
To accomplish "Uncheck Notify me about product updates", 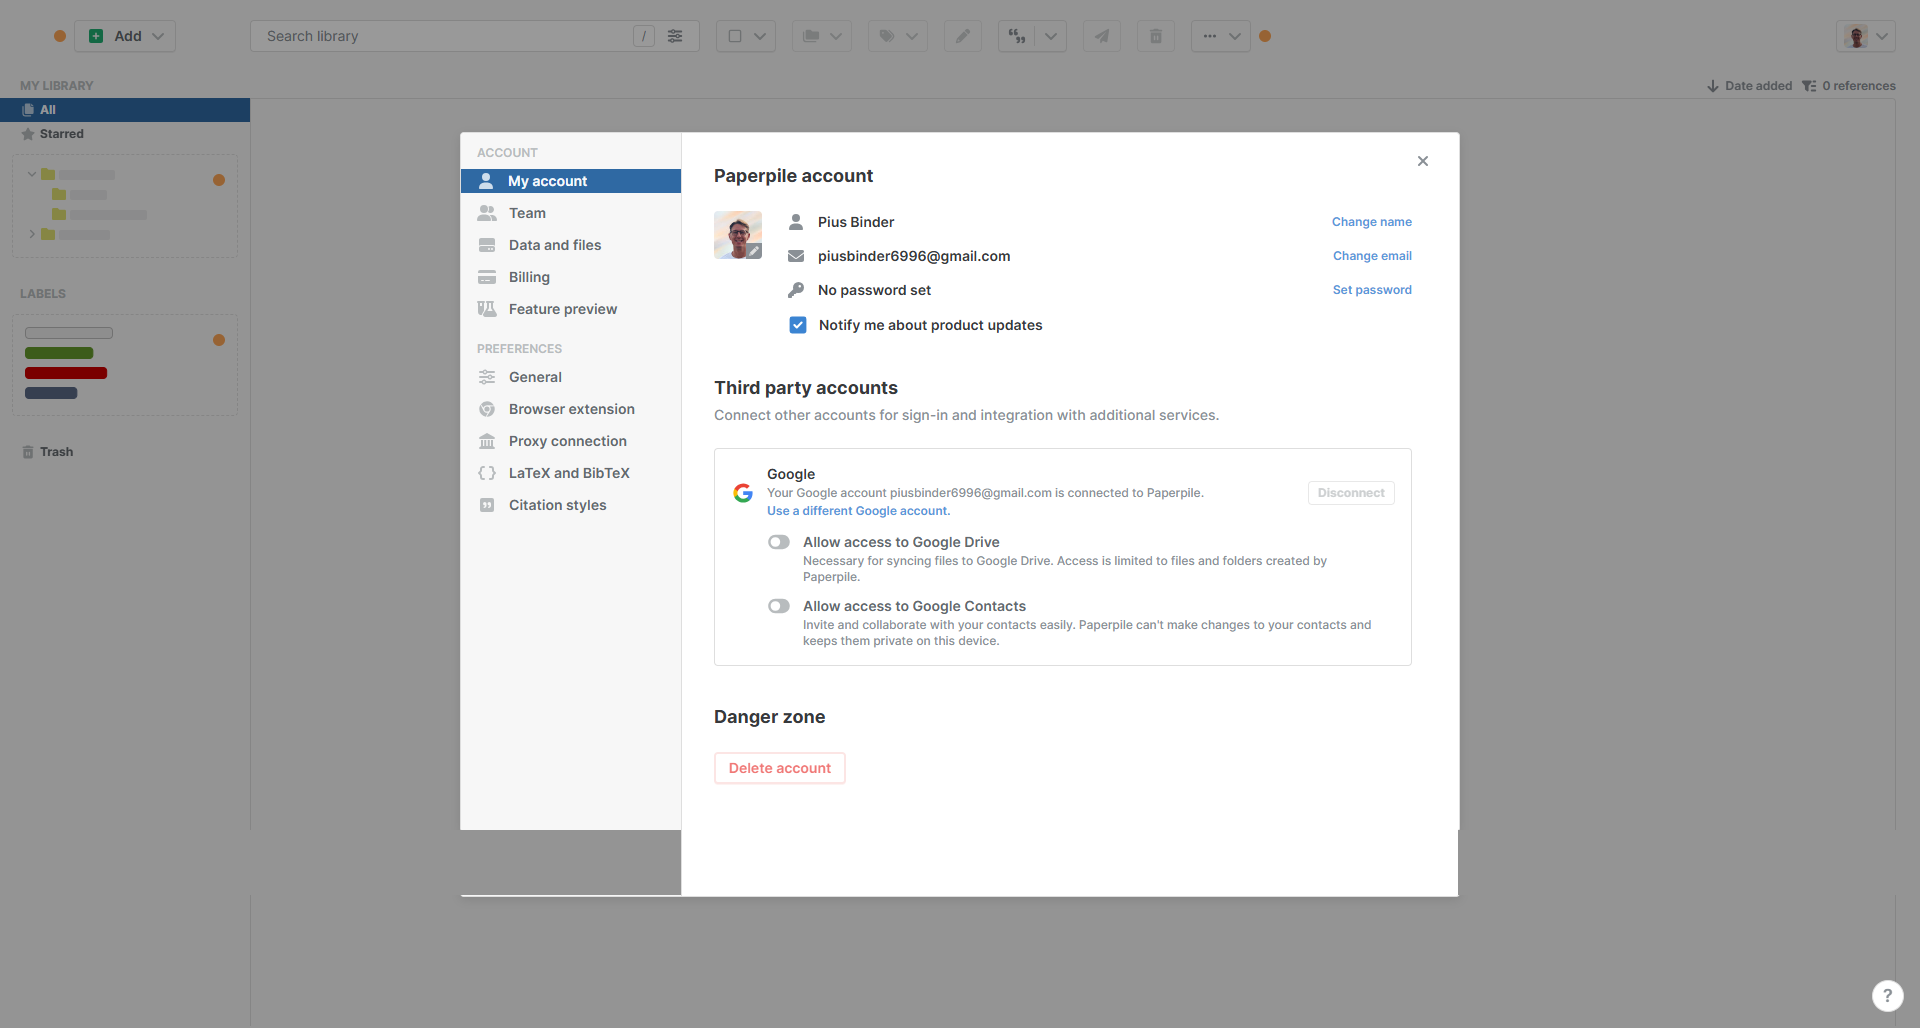I will pyautogui.click(x=798, y=325).
